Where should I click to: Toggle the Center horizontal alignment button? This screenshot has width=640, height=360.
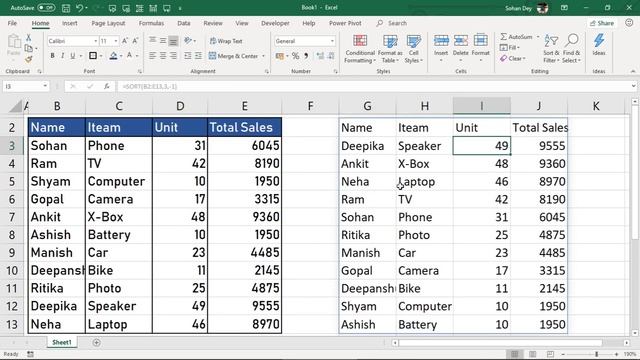tap(163, 56)
